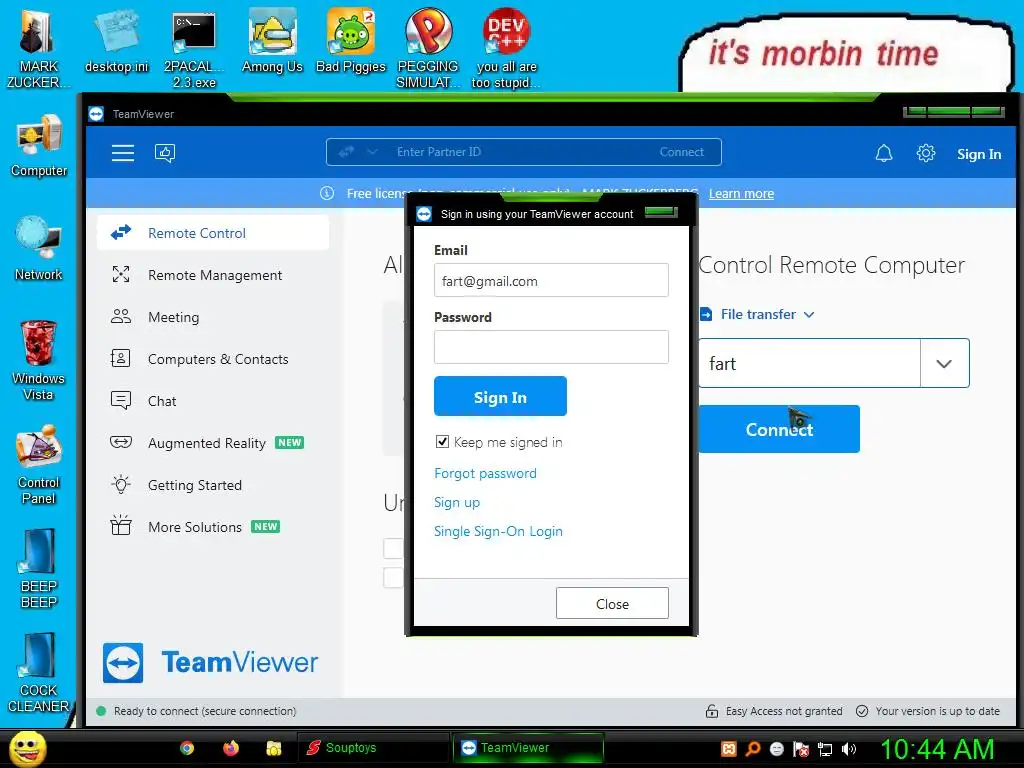This screenshot has height=768, width=1024.
Task: Select Remote Management in the sidebar
Action: pos(213,275)
